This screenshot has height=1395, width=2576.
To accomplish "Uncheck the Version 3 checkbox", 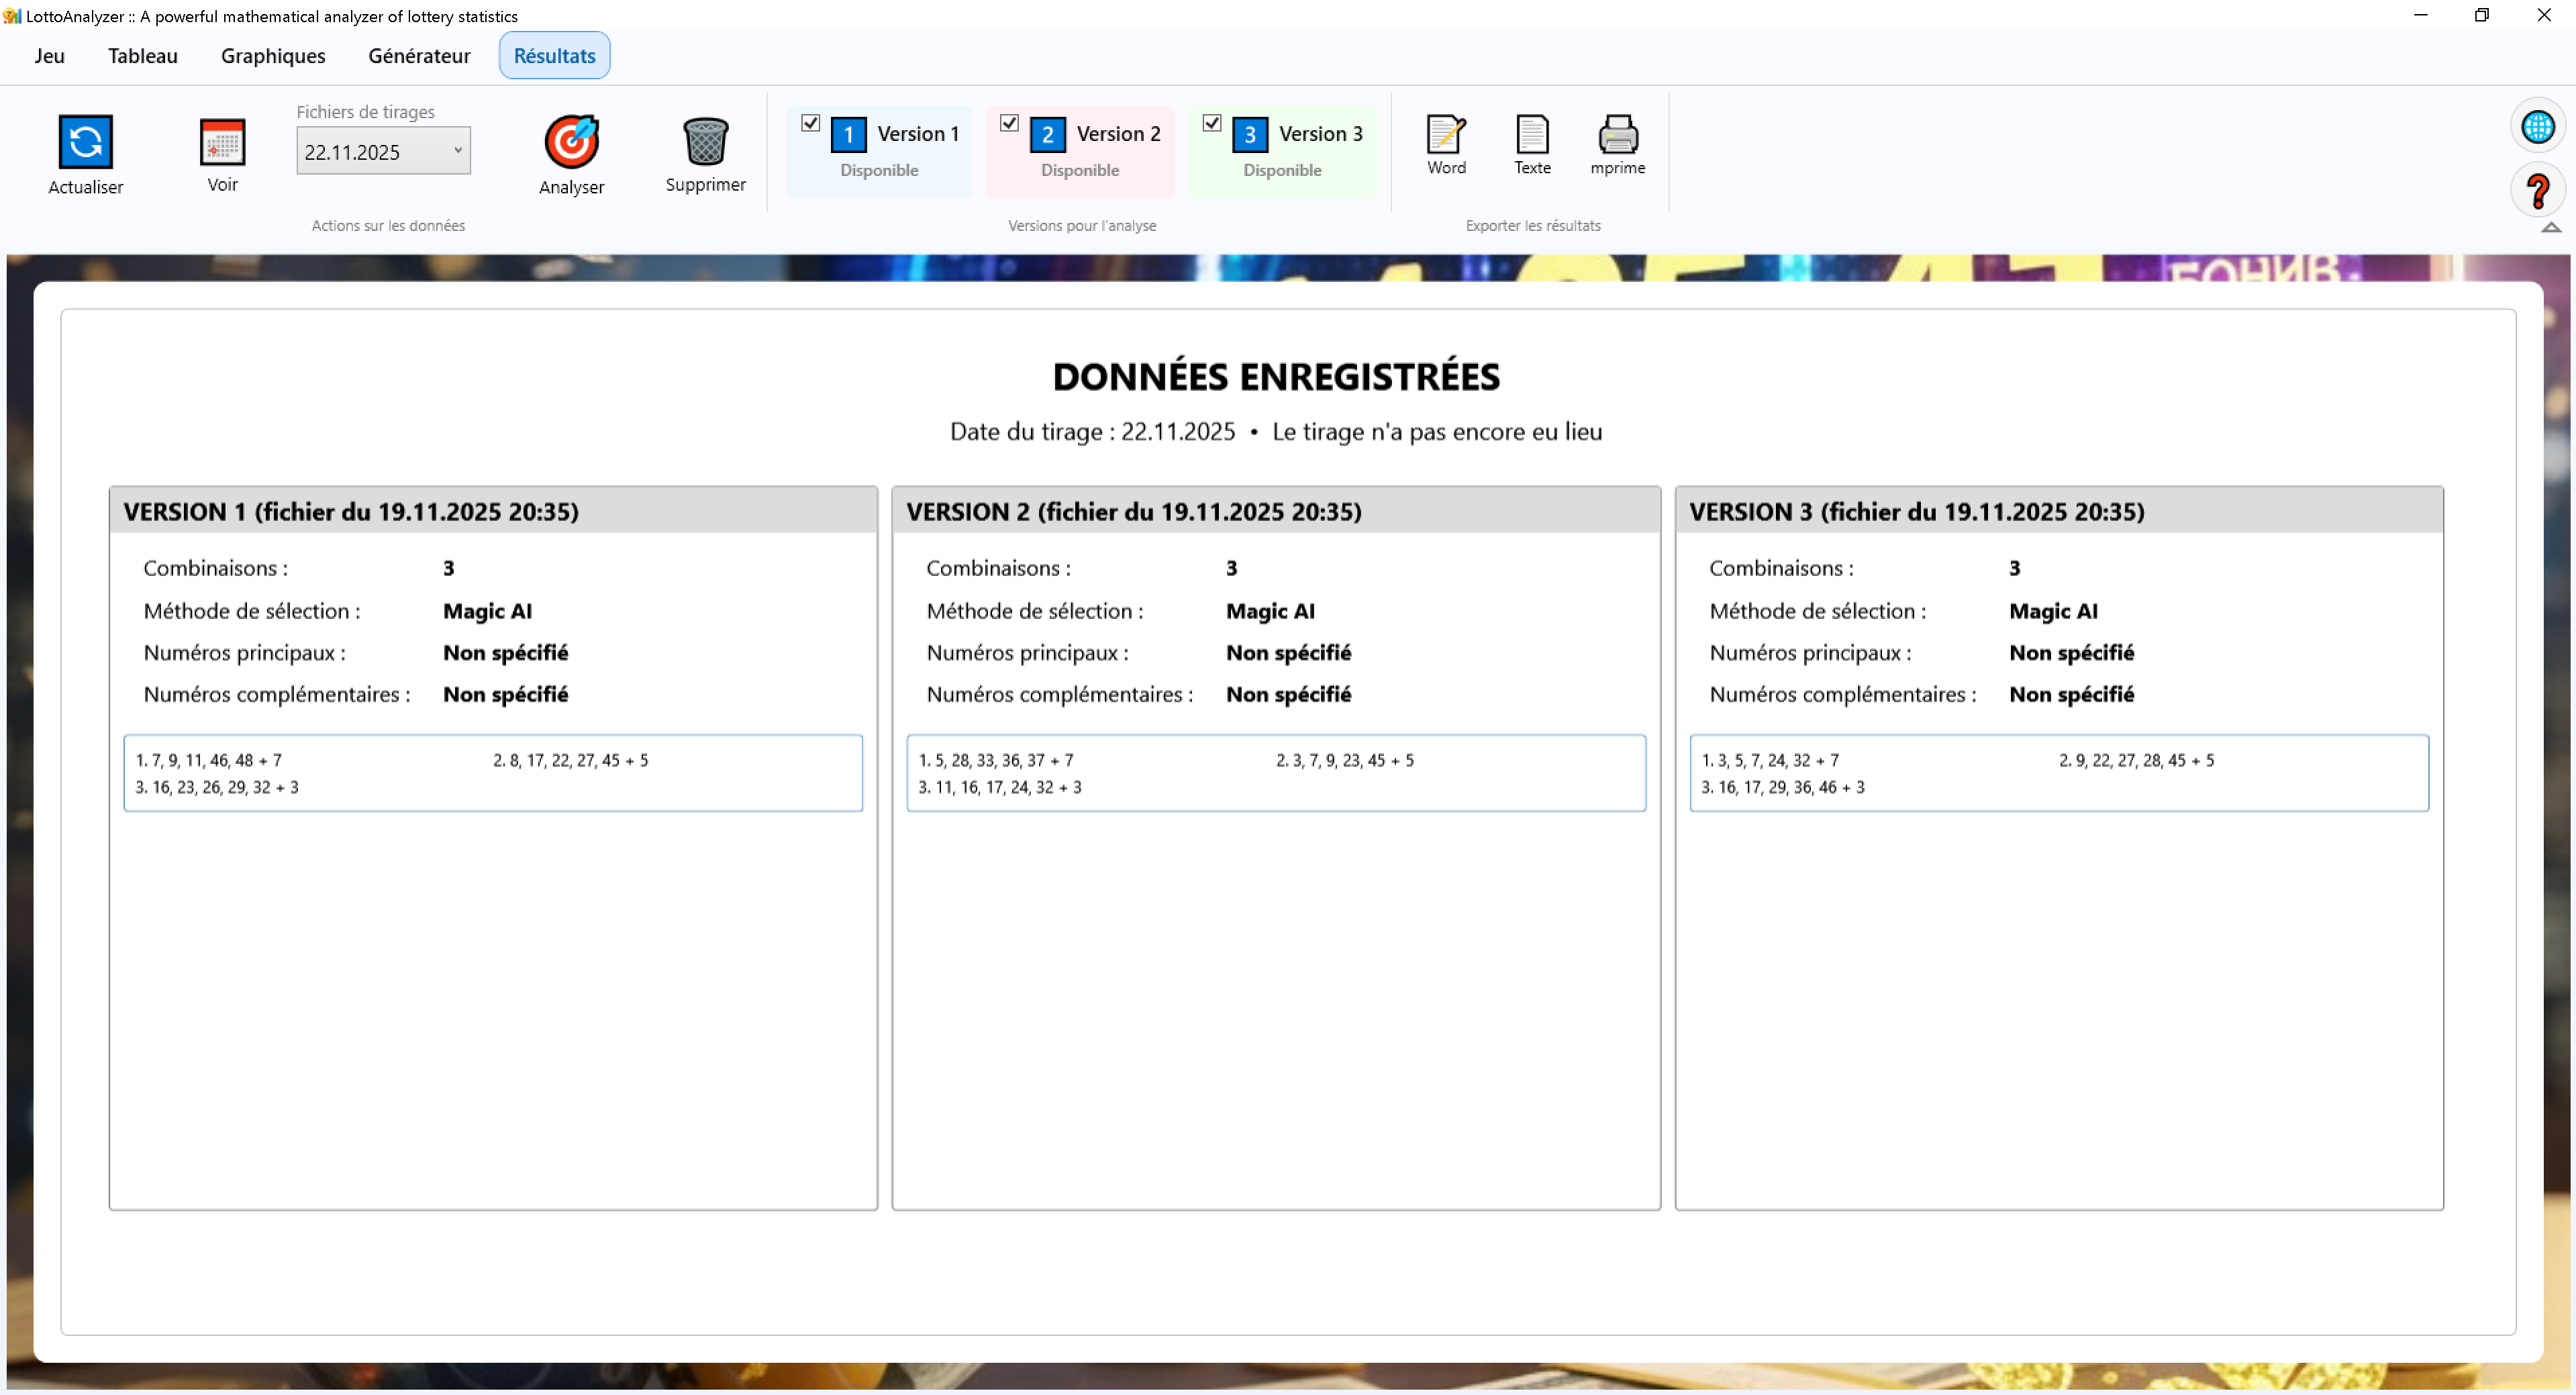I will [x=1211, y=123].
